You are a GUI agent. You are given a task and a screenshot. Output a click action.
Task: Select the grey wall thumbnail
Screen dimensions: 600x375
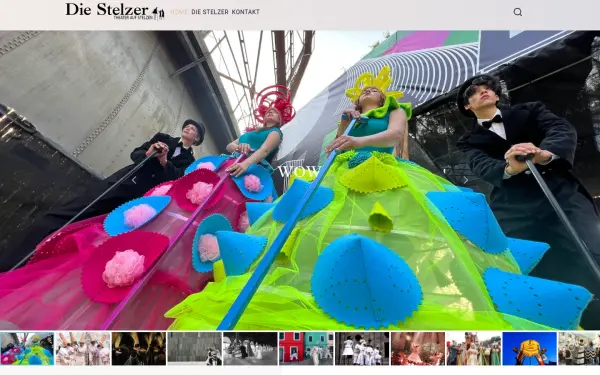[x=194, y=349]
